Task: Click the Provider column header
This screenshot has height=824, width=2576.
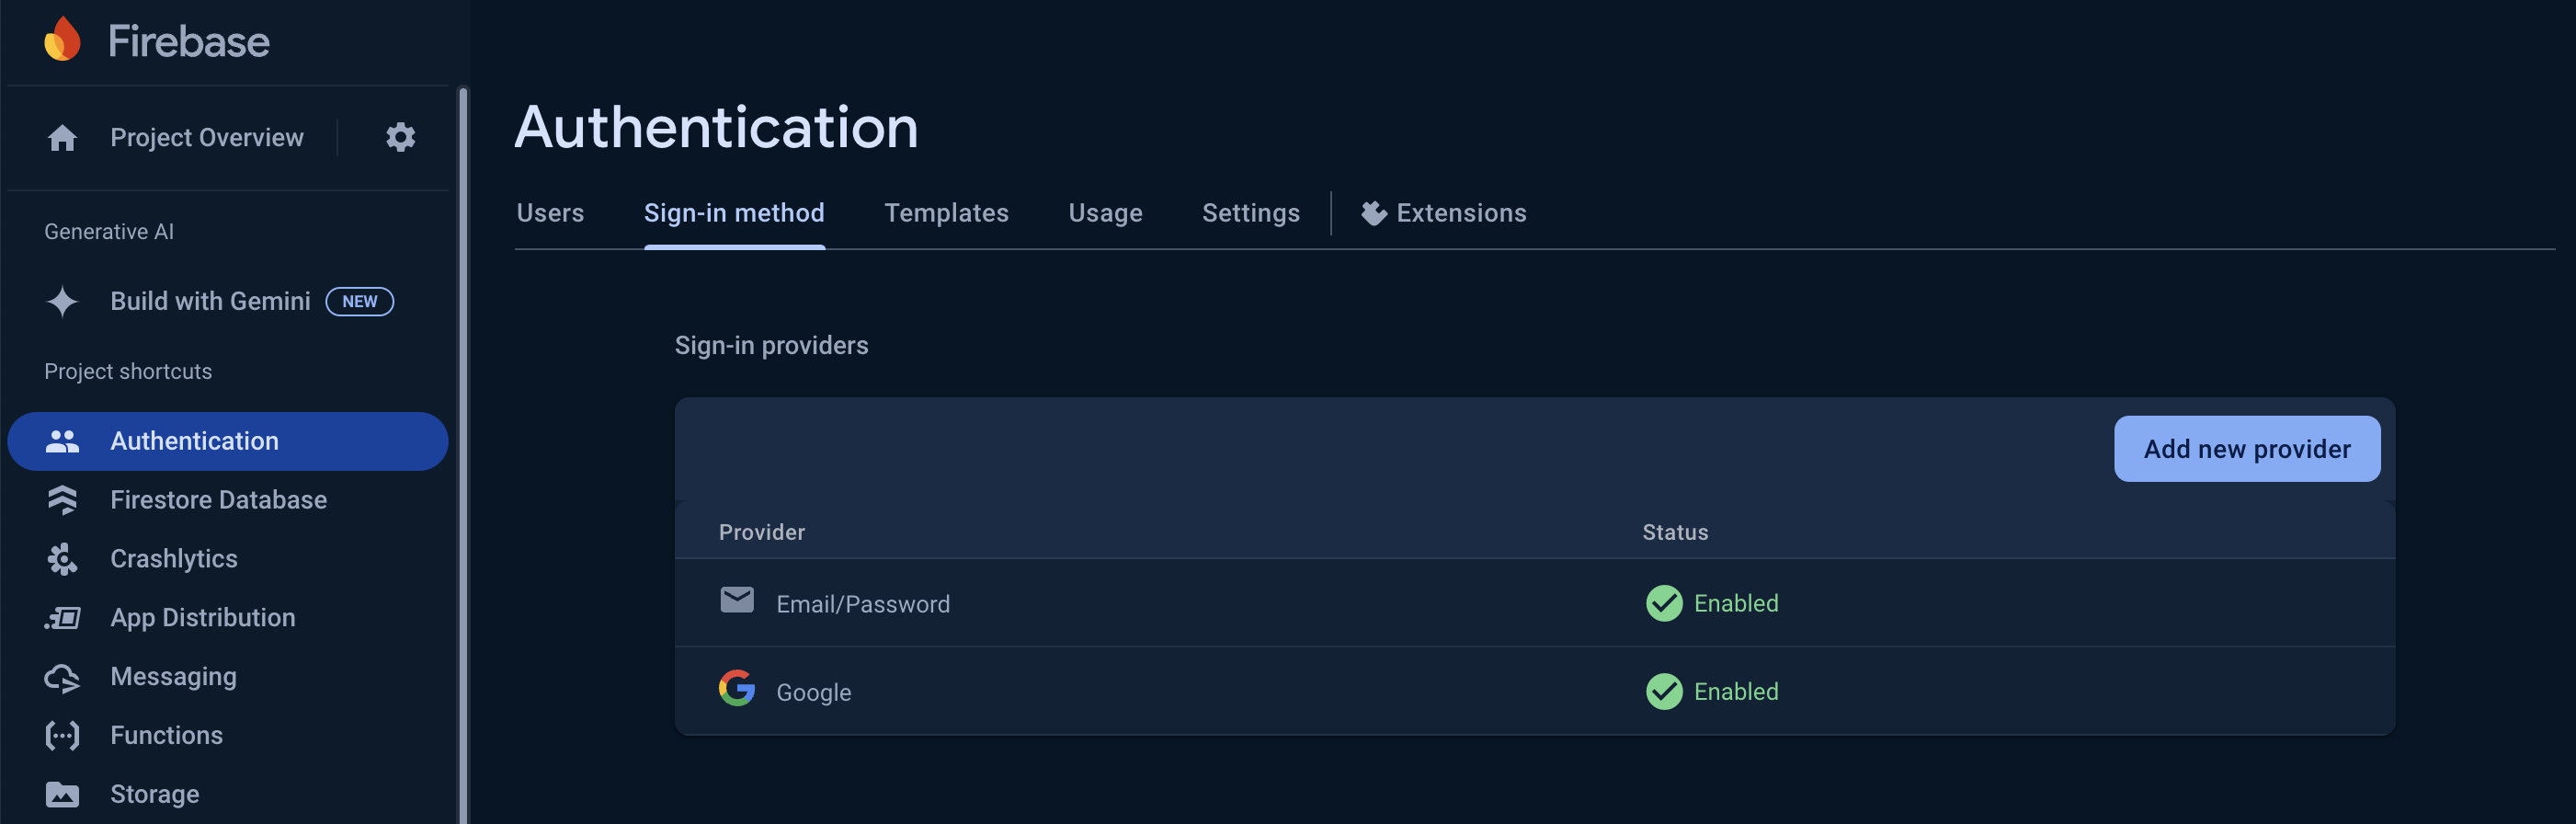Action: (x=761, y=532)
